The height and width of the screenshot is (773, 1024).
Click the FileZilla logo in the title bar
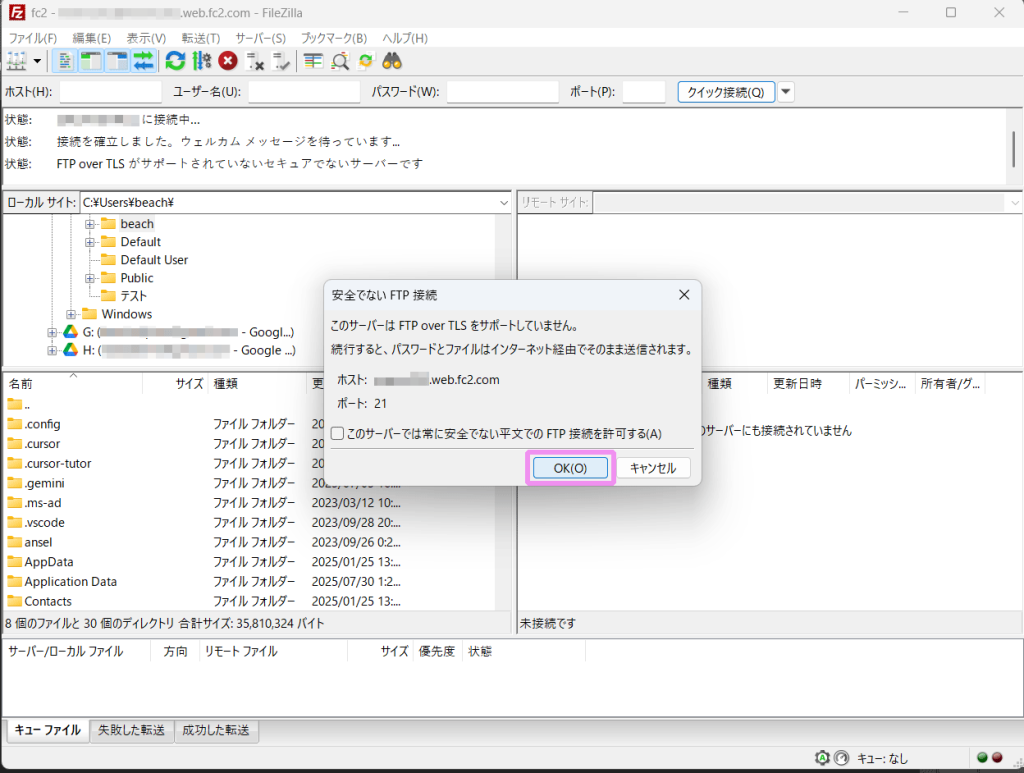pyautogui.click(x=17, y=12)
